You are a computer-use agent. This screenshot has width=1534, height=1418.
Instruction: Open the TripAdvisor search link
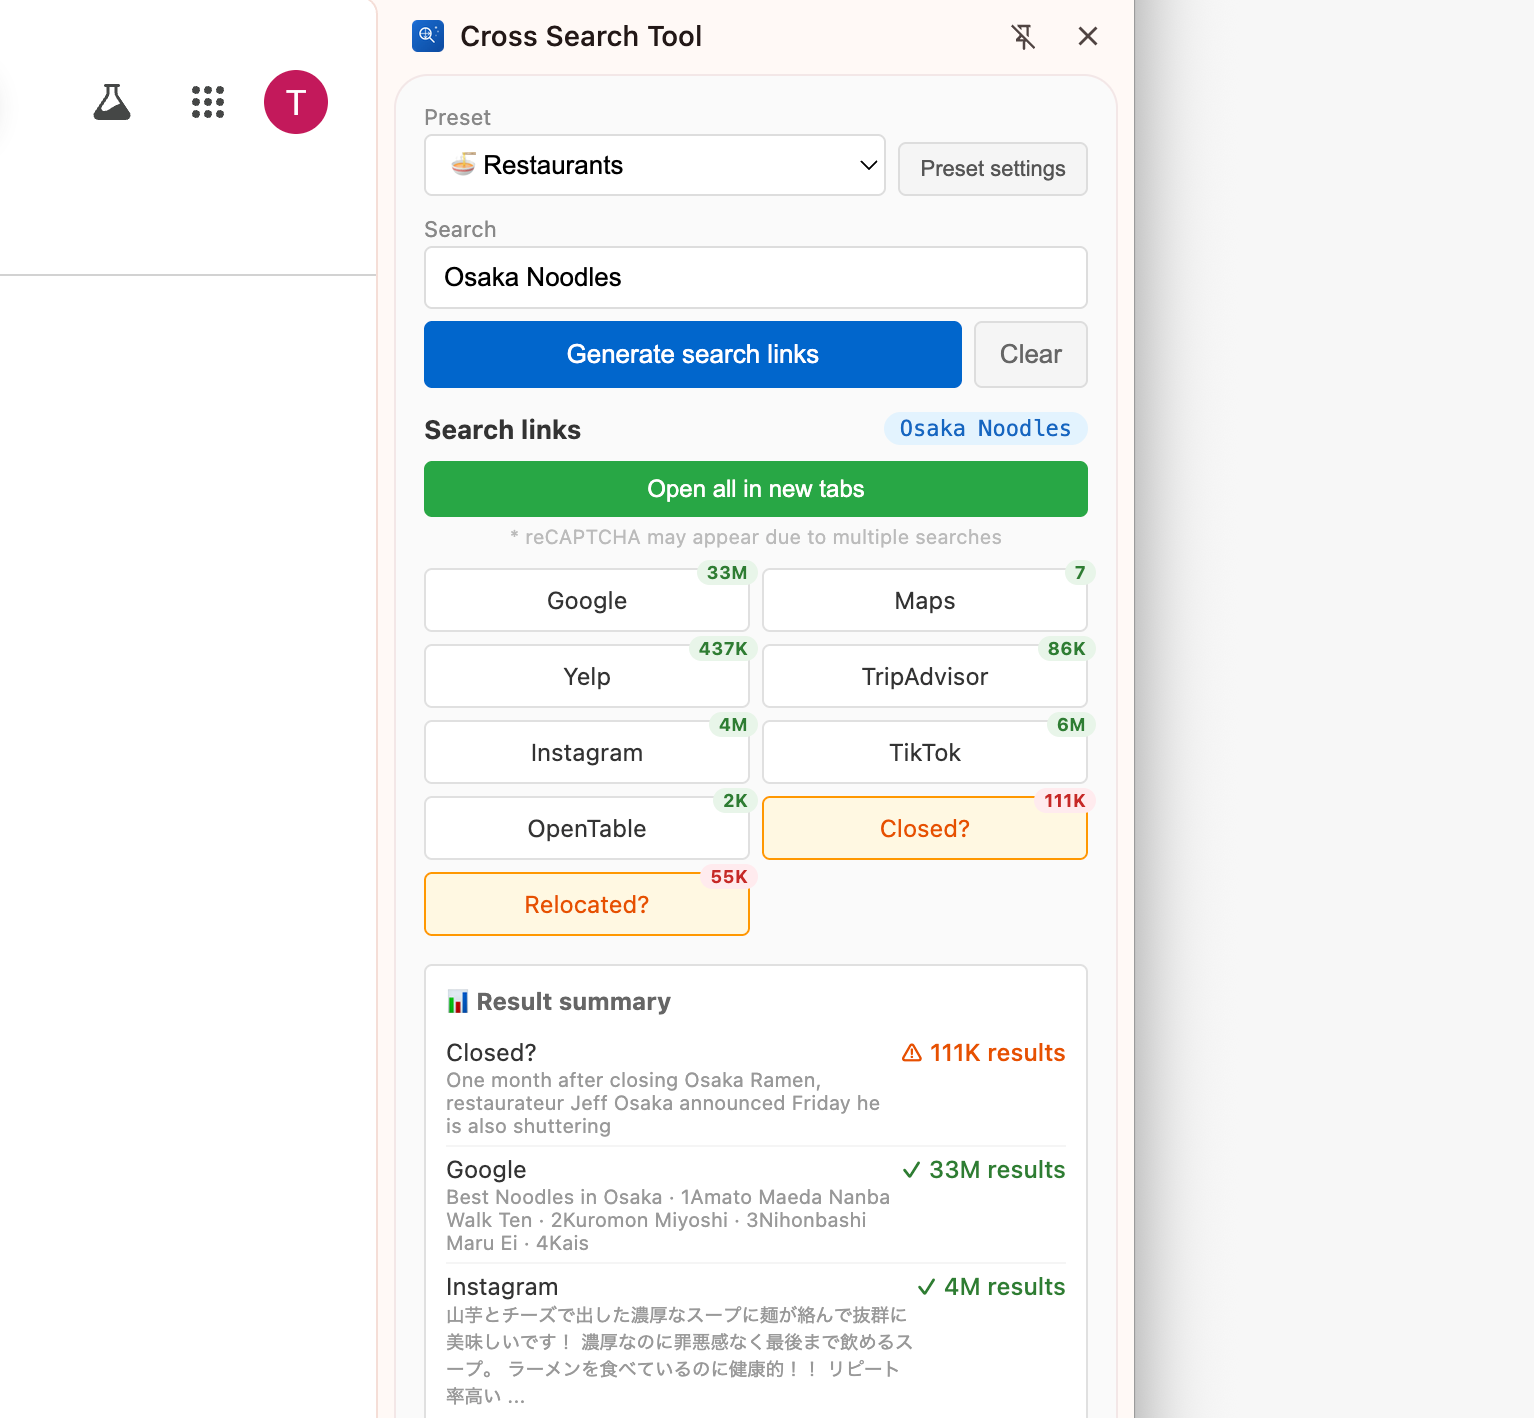tap(924, 677)
